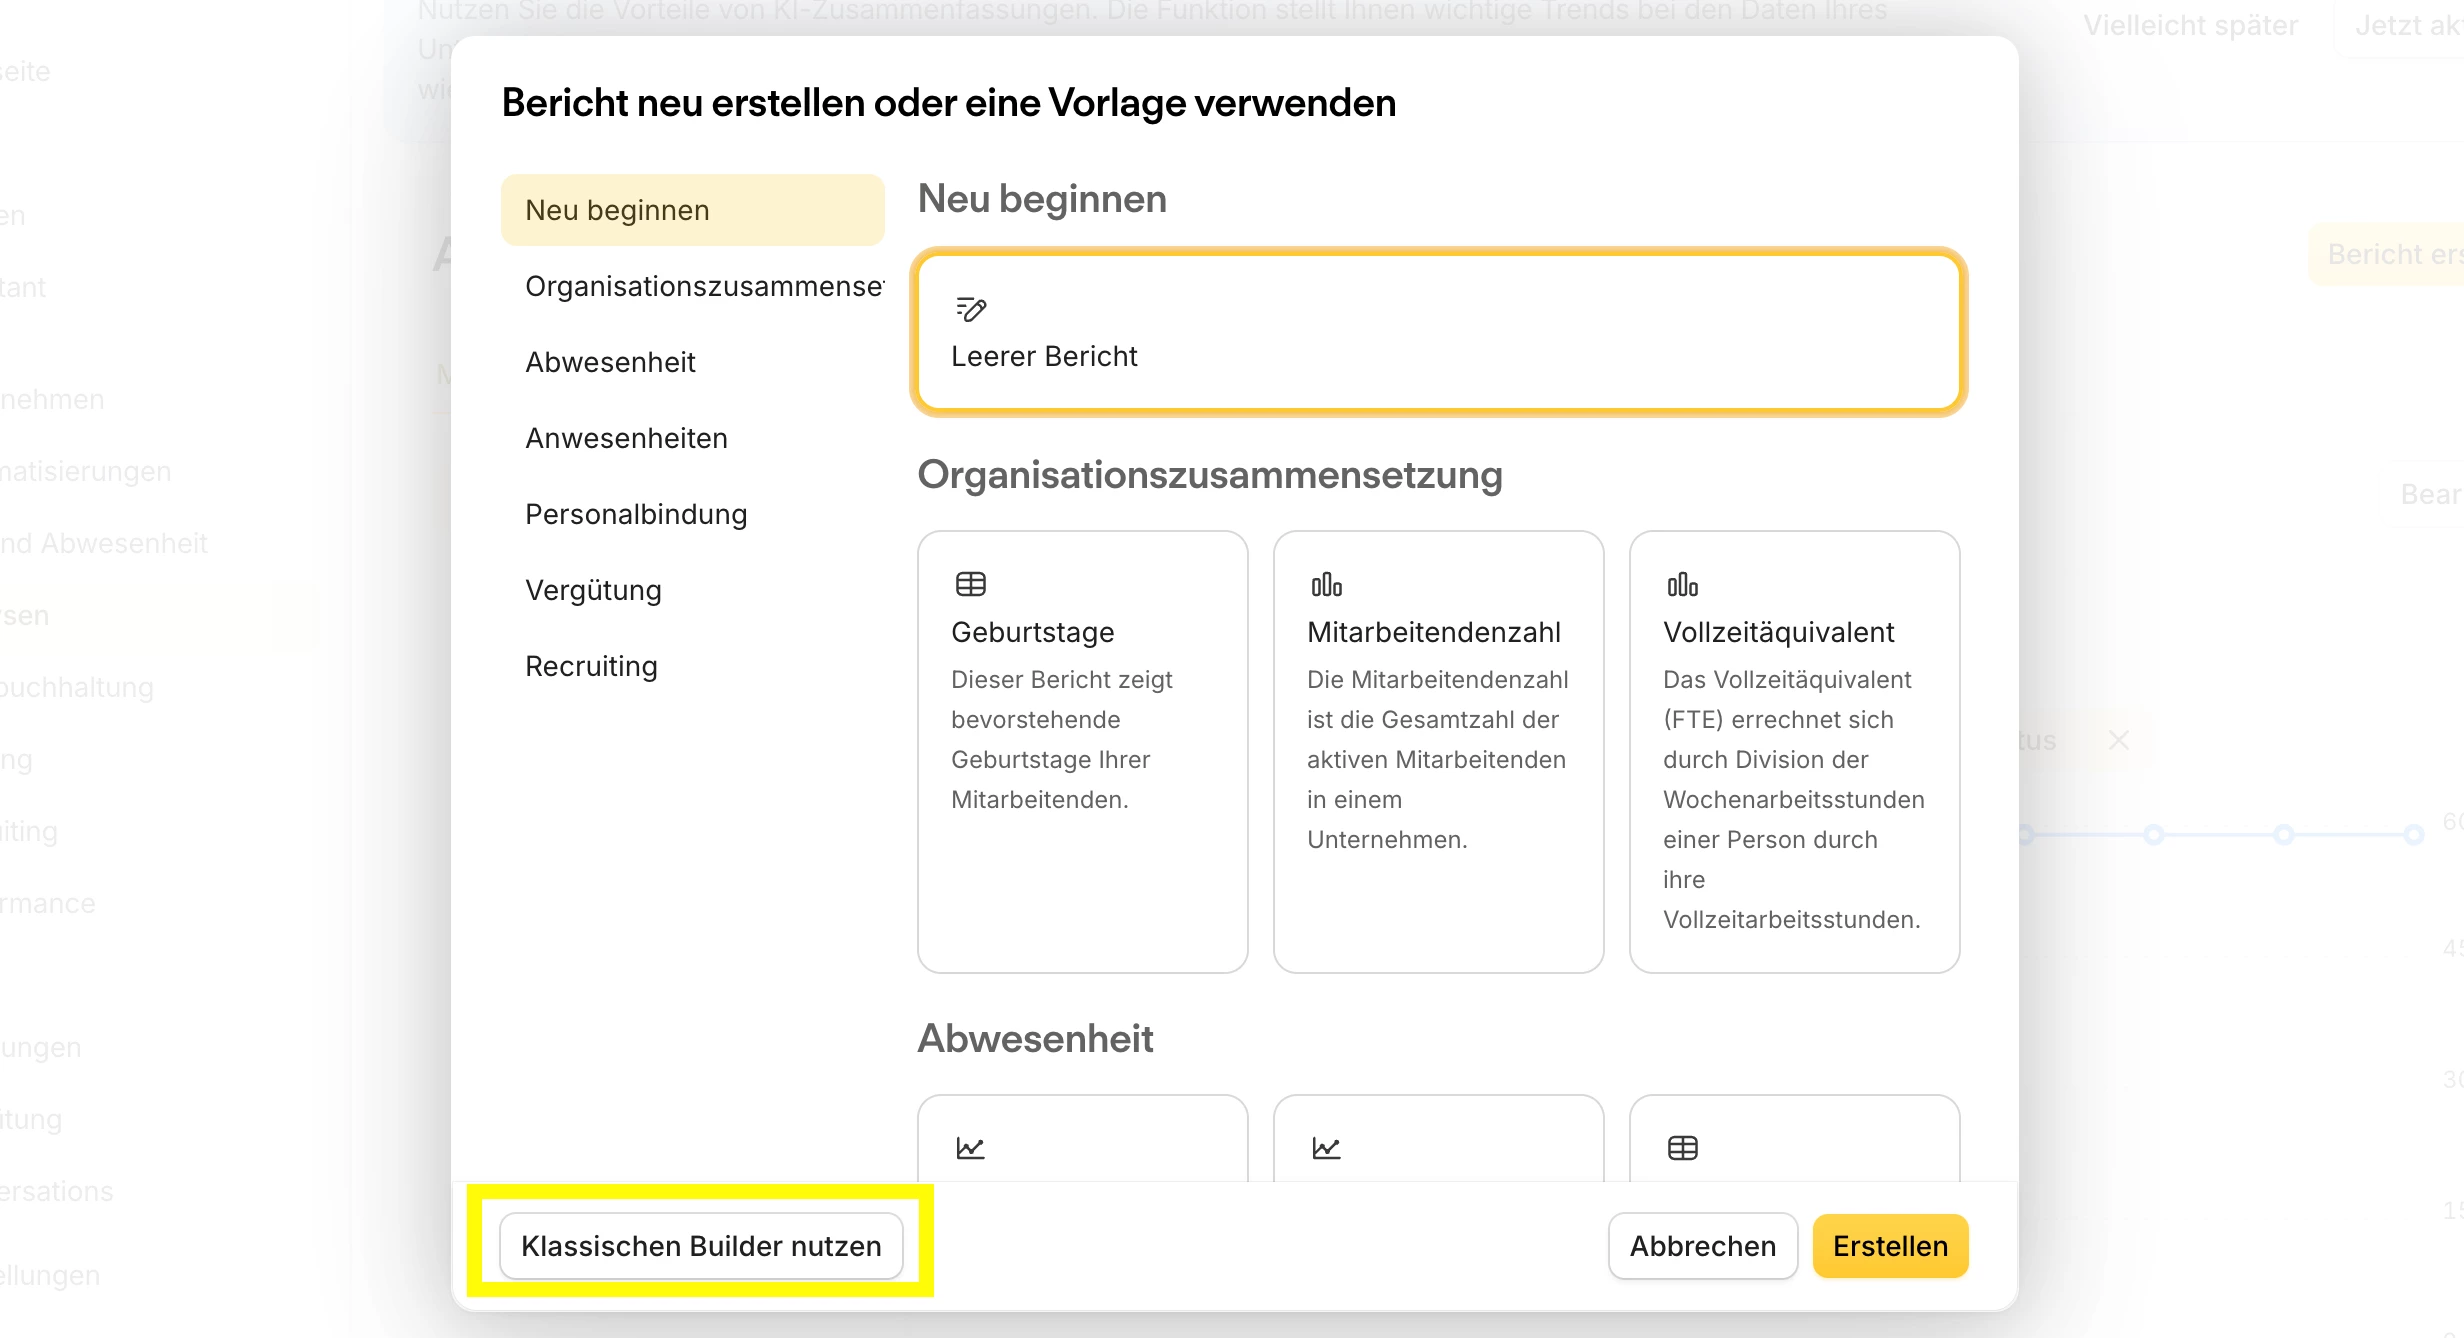
Task: Choose the Leerer Bericht card
Action: tap(1438, 332)
